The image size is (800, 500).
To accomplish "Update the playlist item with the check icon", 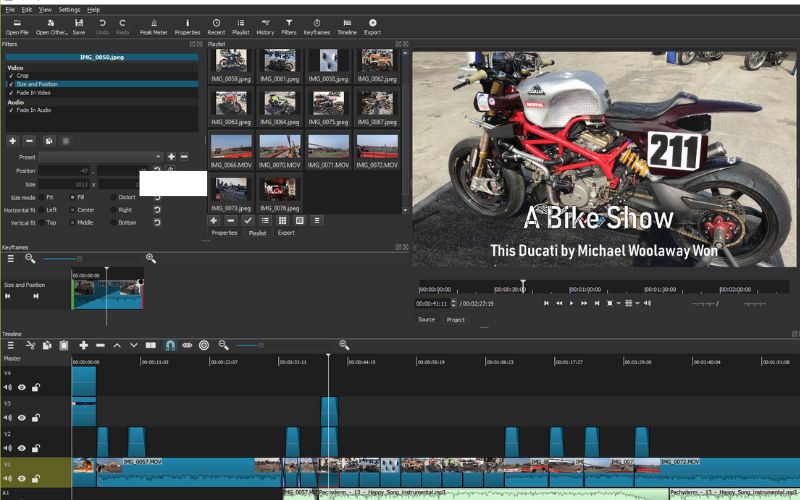I will click(x=248, y=220).
